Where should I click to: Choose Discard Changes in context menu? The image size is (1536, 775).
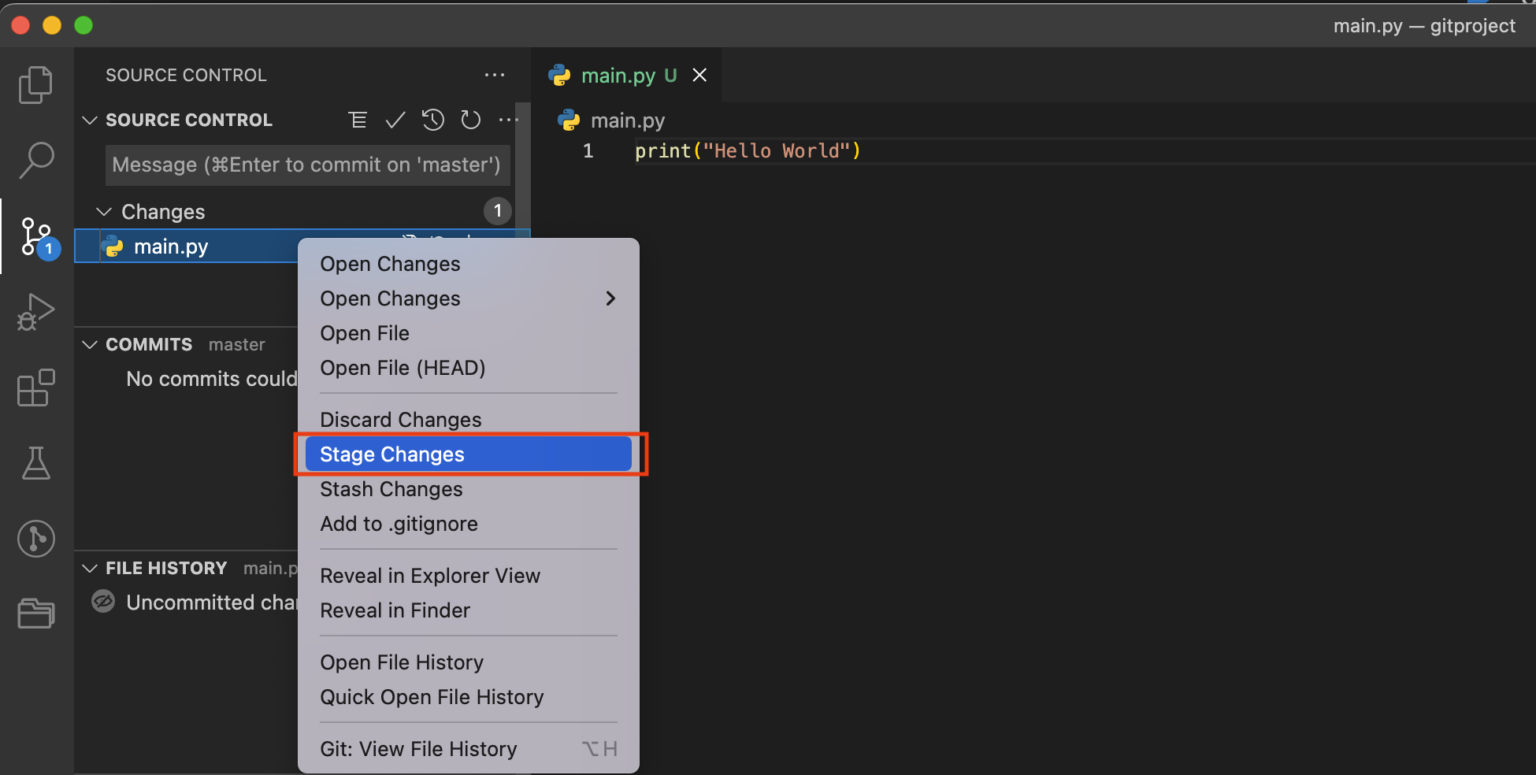pyautogui.click(x=401, y=420)
